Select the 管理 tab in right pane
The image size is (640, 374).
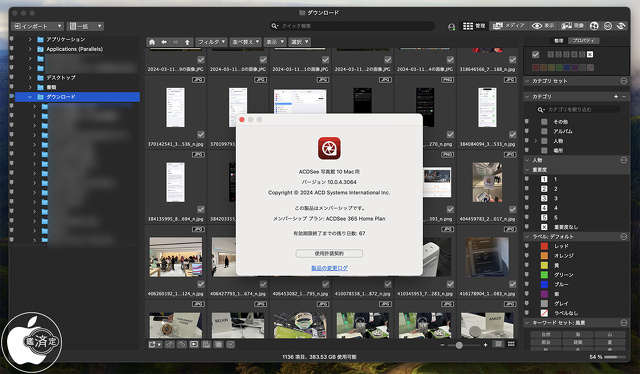(558, 40)
